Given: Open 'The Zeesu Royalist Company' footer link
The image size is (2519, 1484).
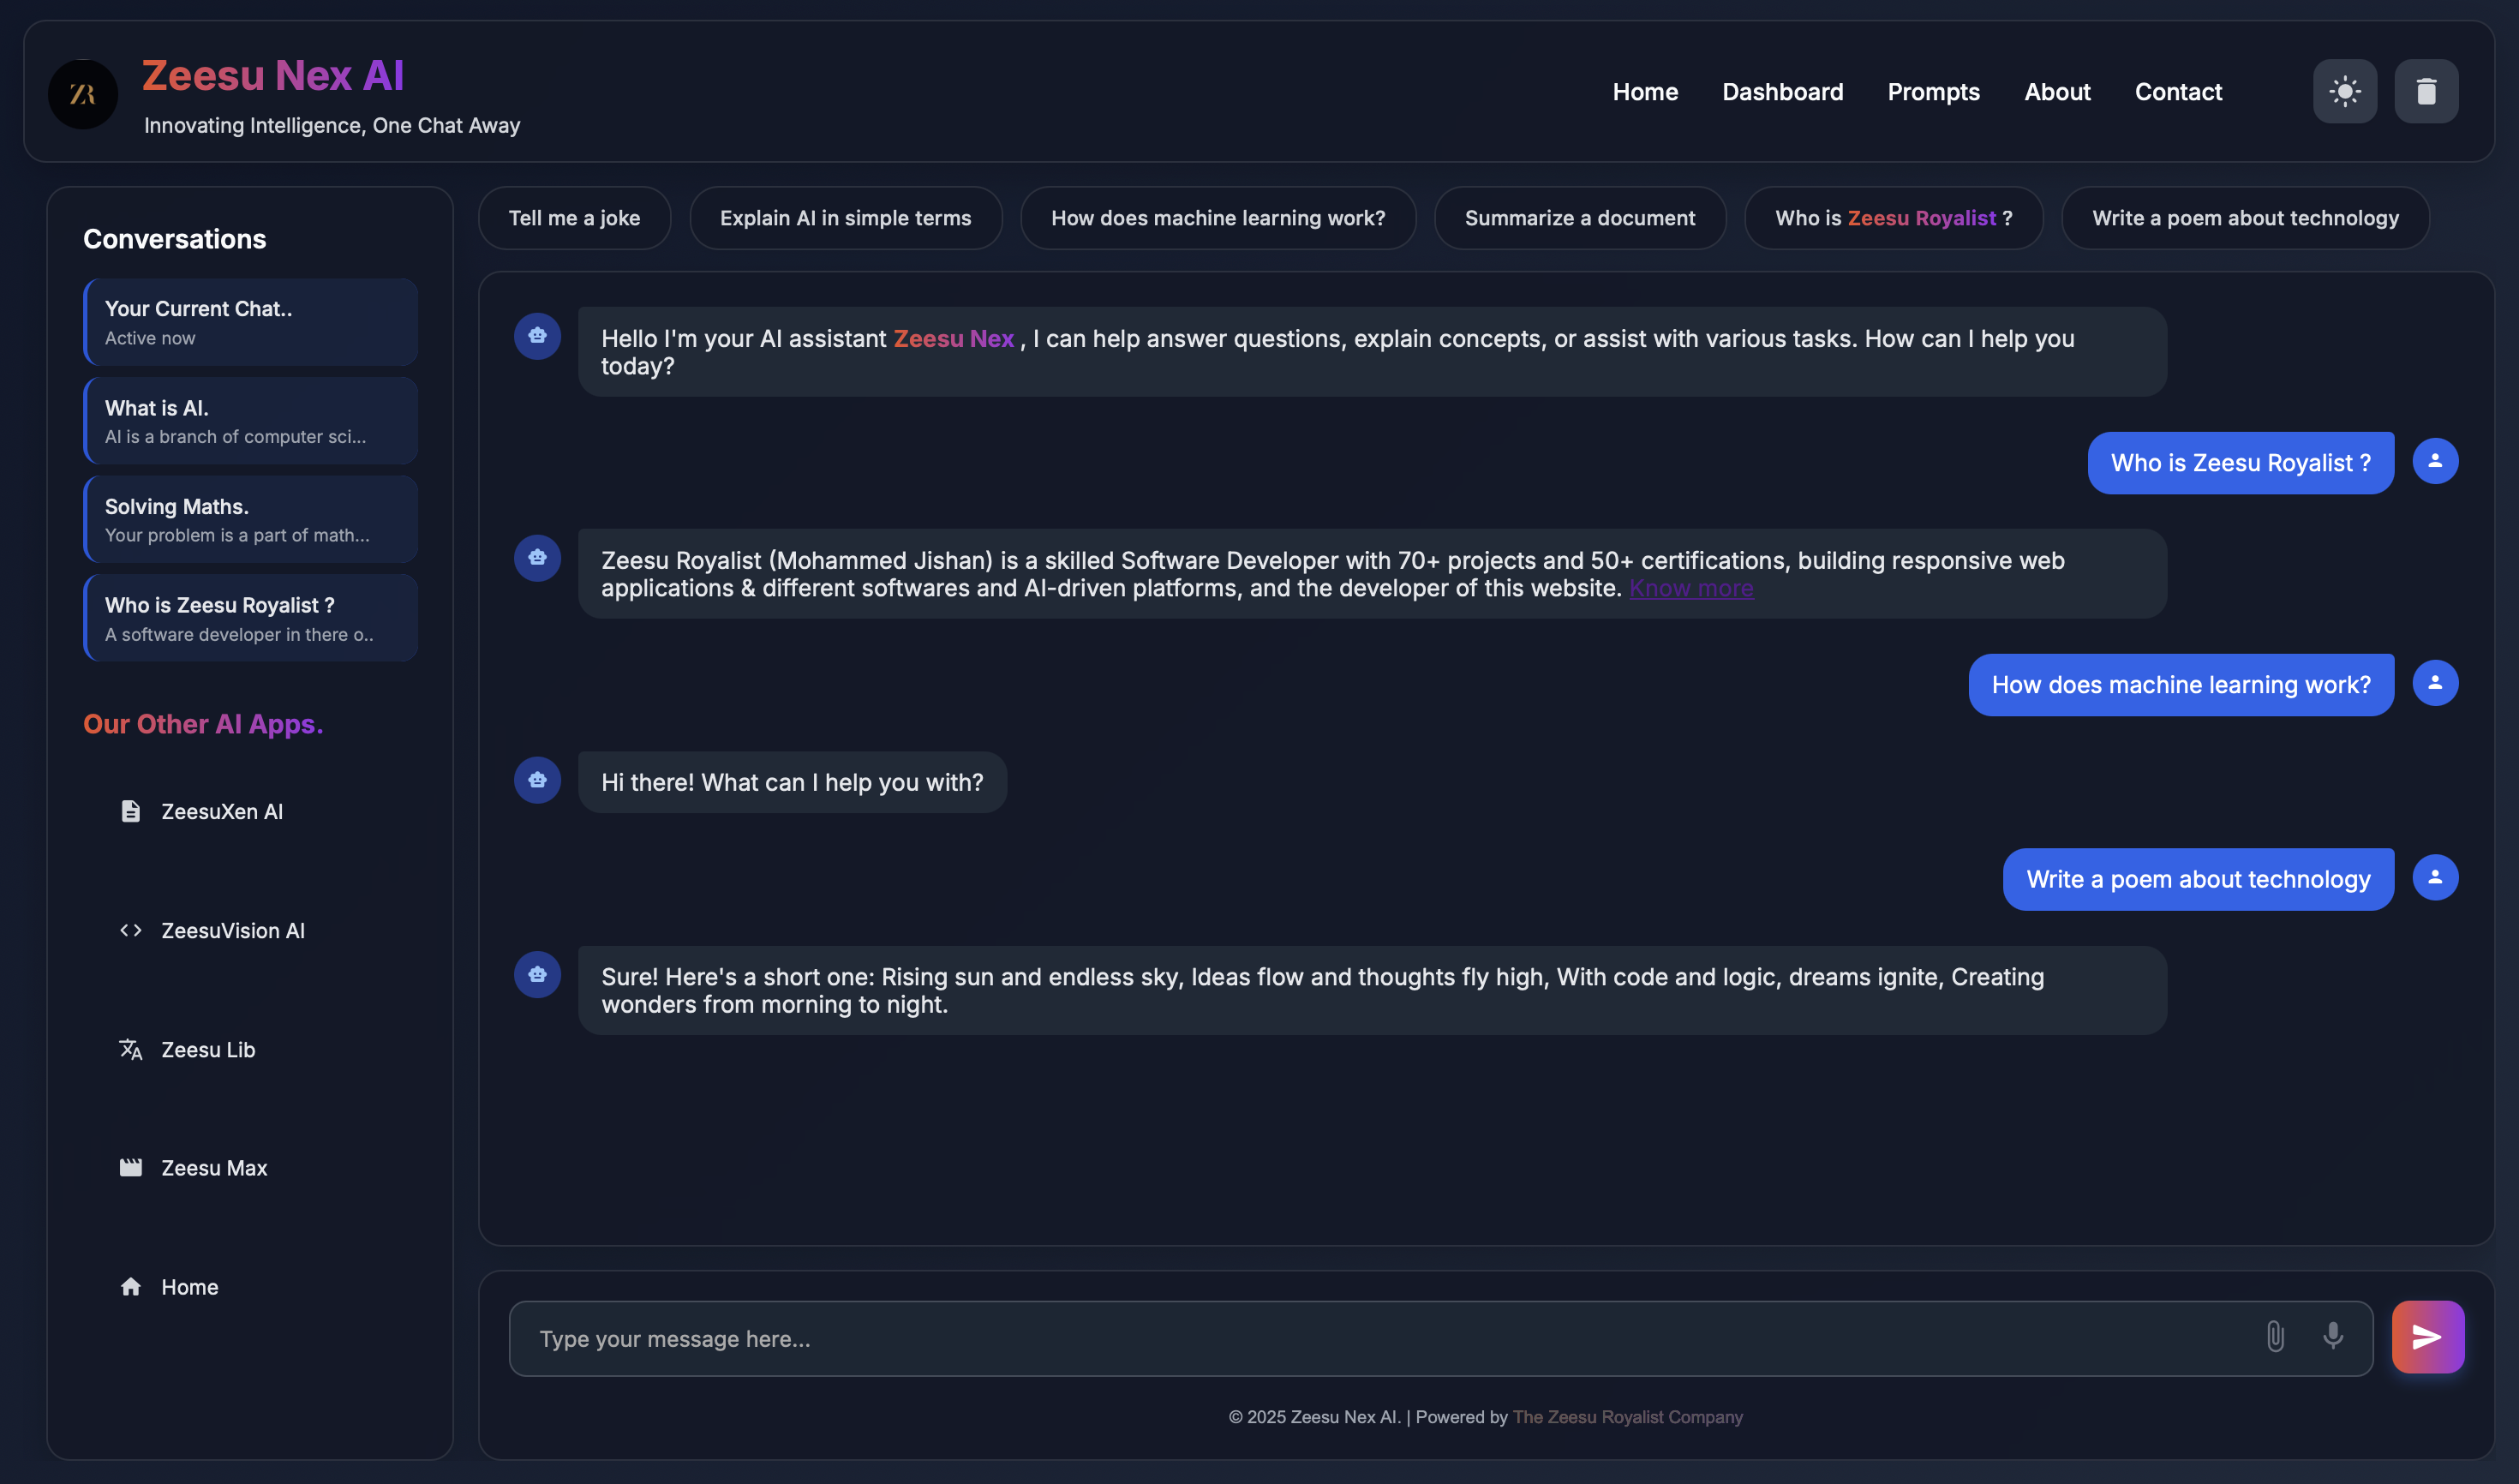Looking at the screenshot, I should [1627, 1417].
